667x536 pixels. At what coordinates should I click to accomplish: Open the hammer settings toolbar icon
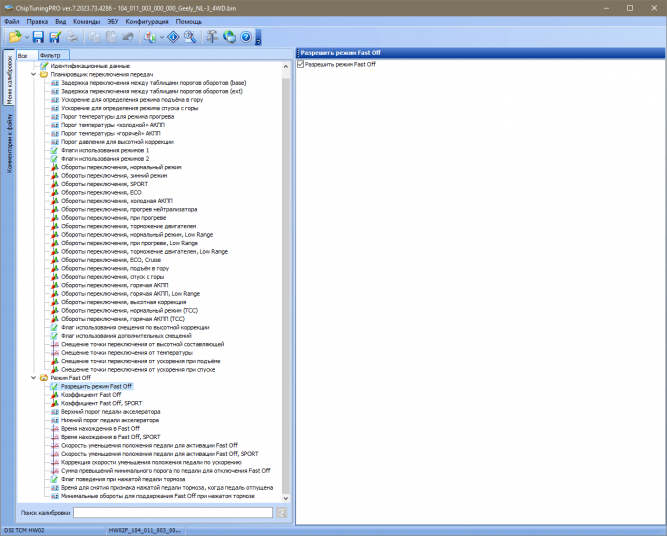tap(212, 37)
